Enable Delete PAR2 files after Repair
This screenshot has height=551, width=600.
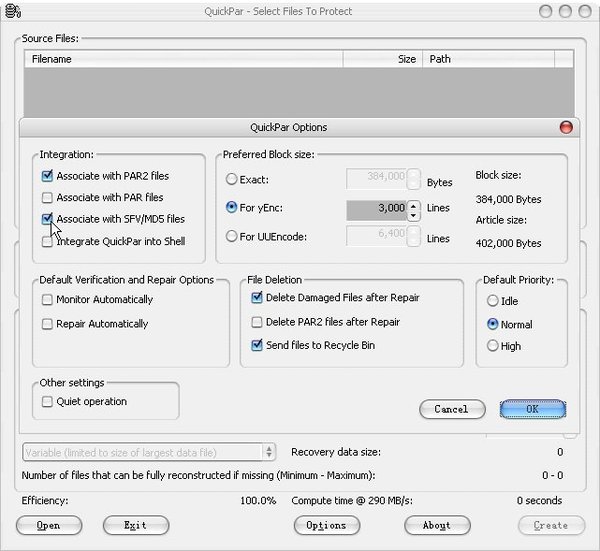257,322
